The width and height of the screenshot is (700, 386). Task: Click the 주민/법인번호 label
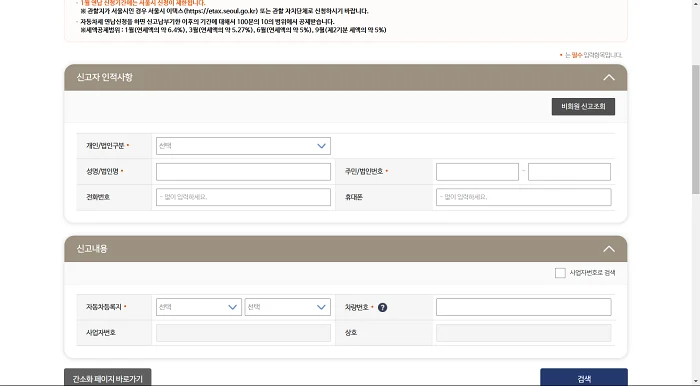click(x=364, y=171)
